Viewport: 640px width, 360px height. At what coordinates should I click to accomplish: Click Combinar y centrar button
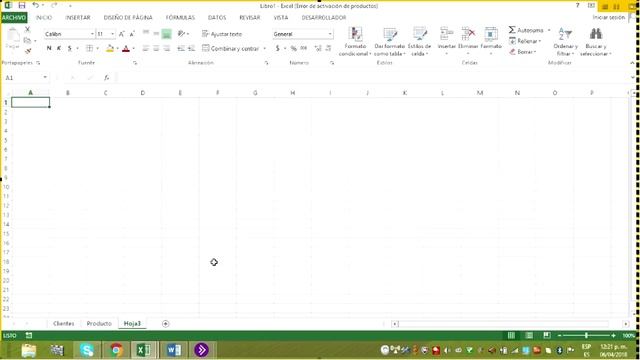click(x=231, y=48)
